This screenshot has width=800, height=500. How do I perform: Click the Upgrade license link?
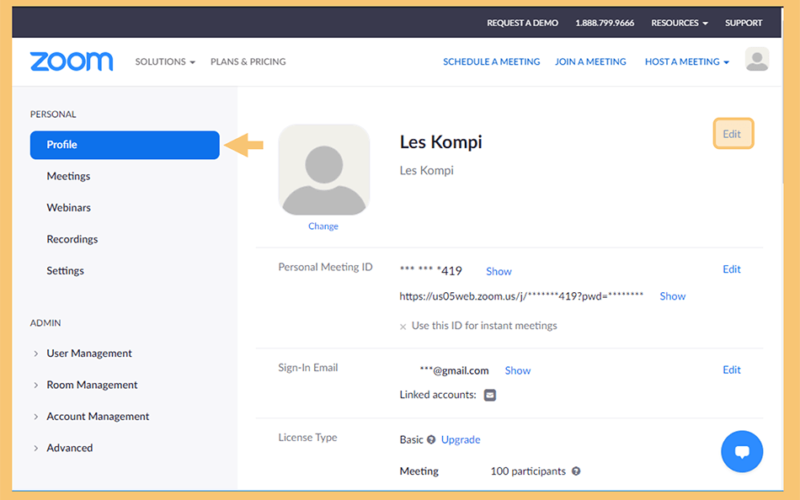click(461, 440)
